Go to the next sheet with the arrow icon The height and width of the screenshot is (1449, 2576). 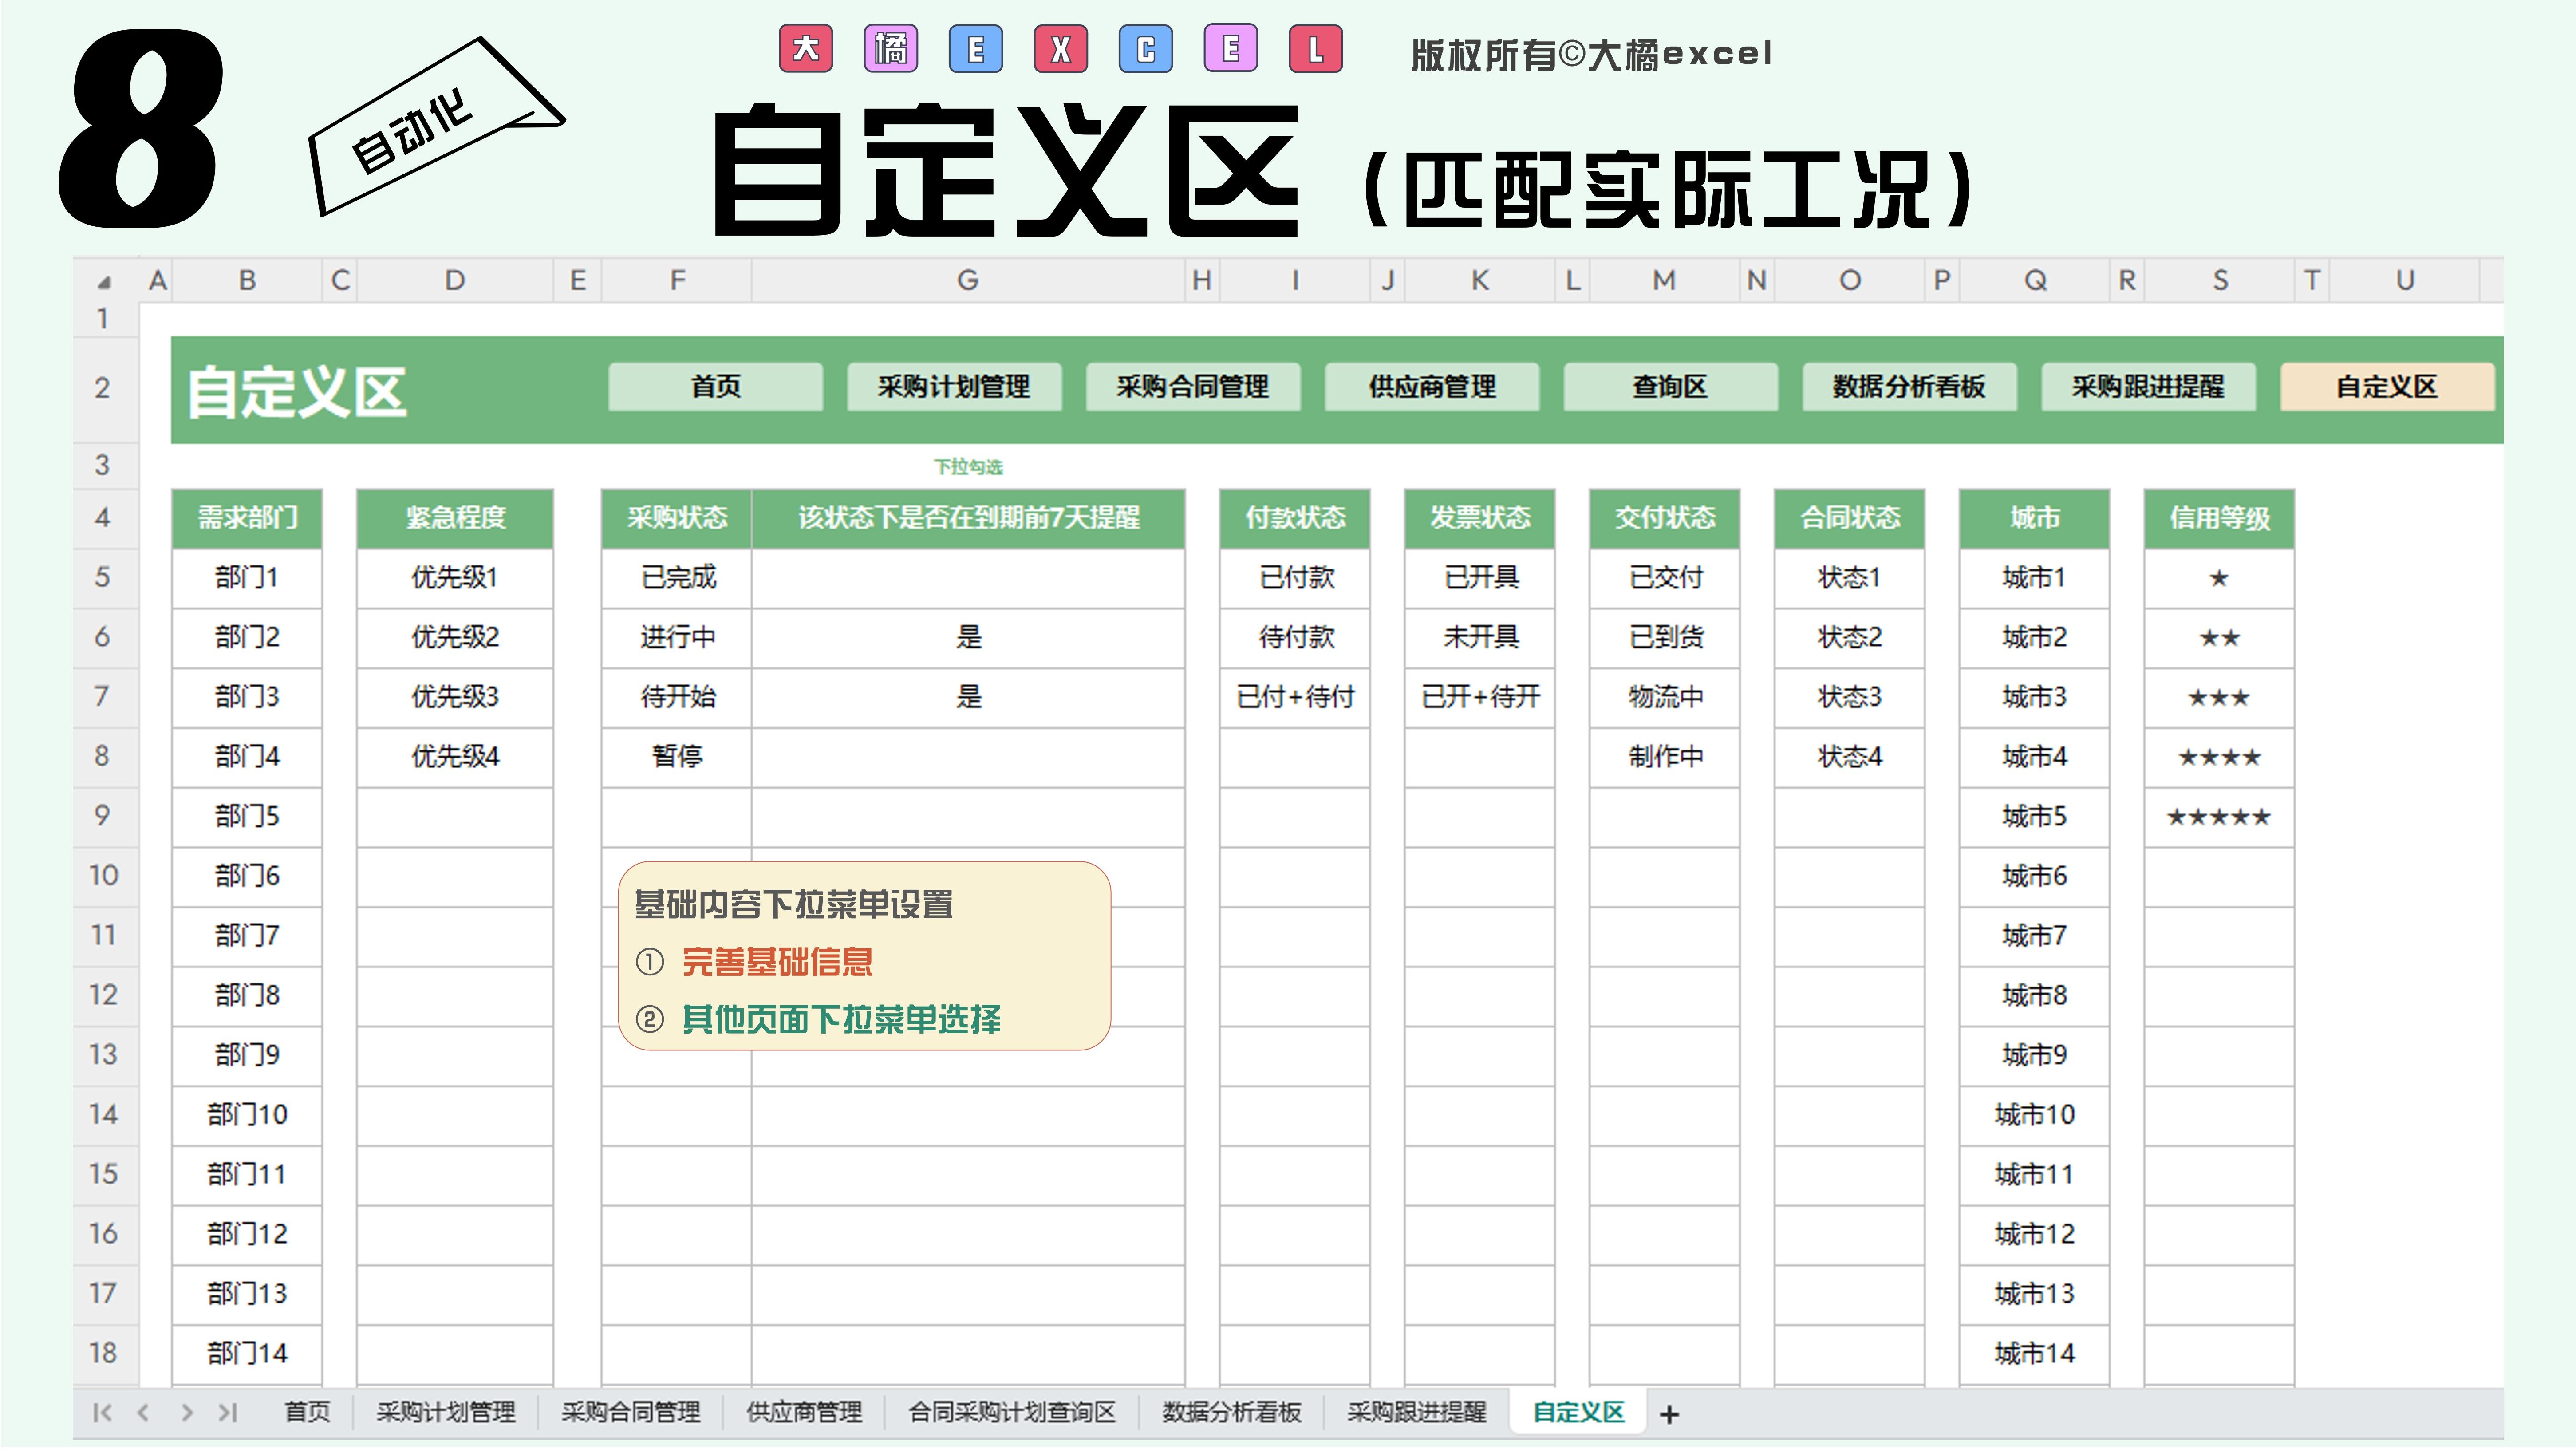click(186, 1412)
